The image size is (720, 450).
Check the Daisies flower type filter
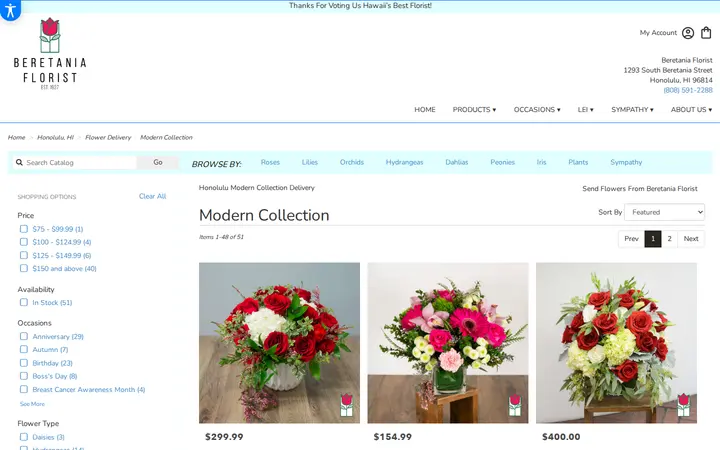[x=24, y=437]
